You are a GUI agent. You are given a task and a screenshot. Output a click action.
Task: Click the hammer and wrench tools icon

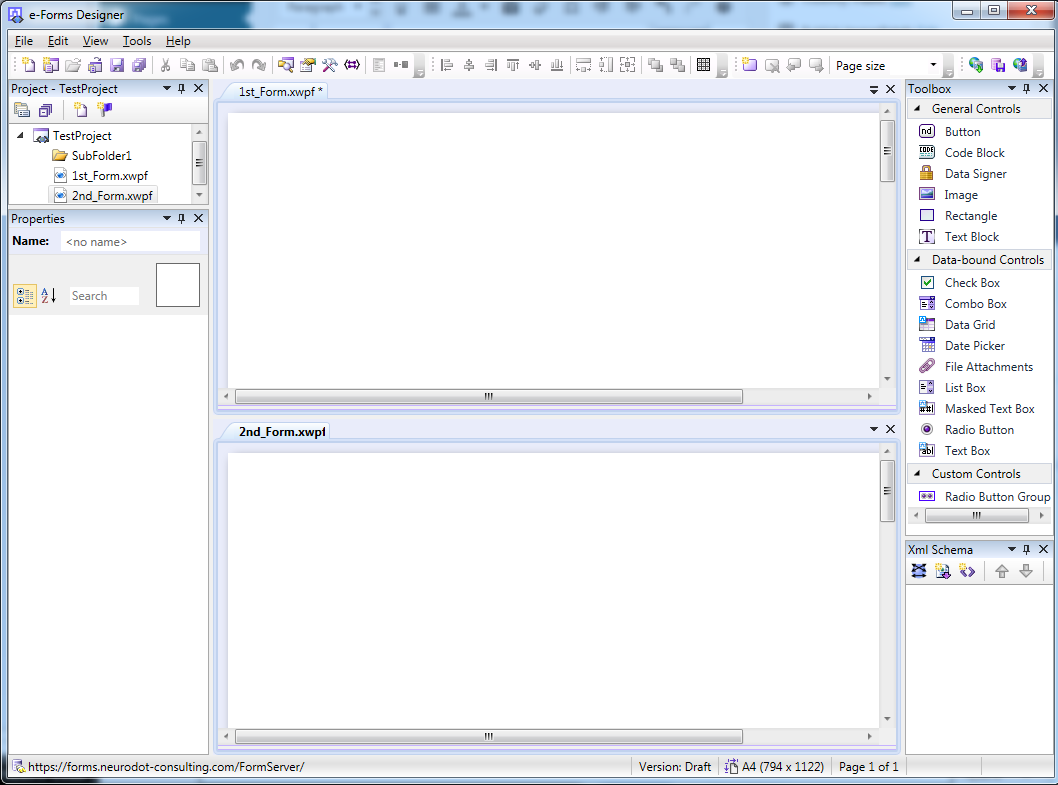point(329,65)
